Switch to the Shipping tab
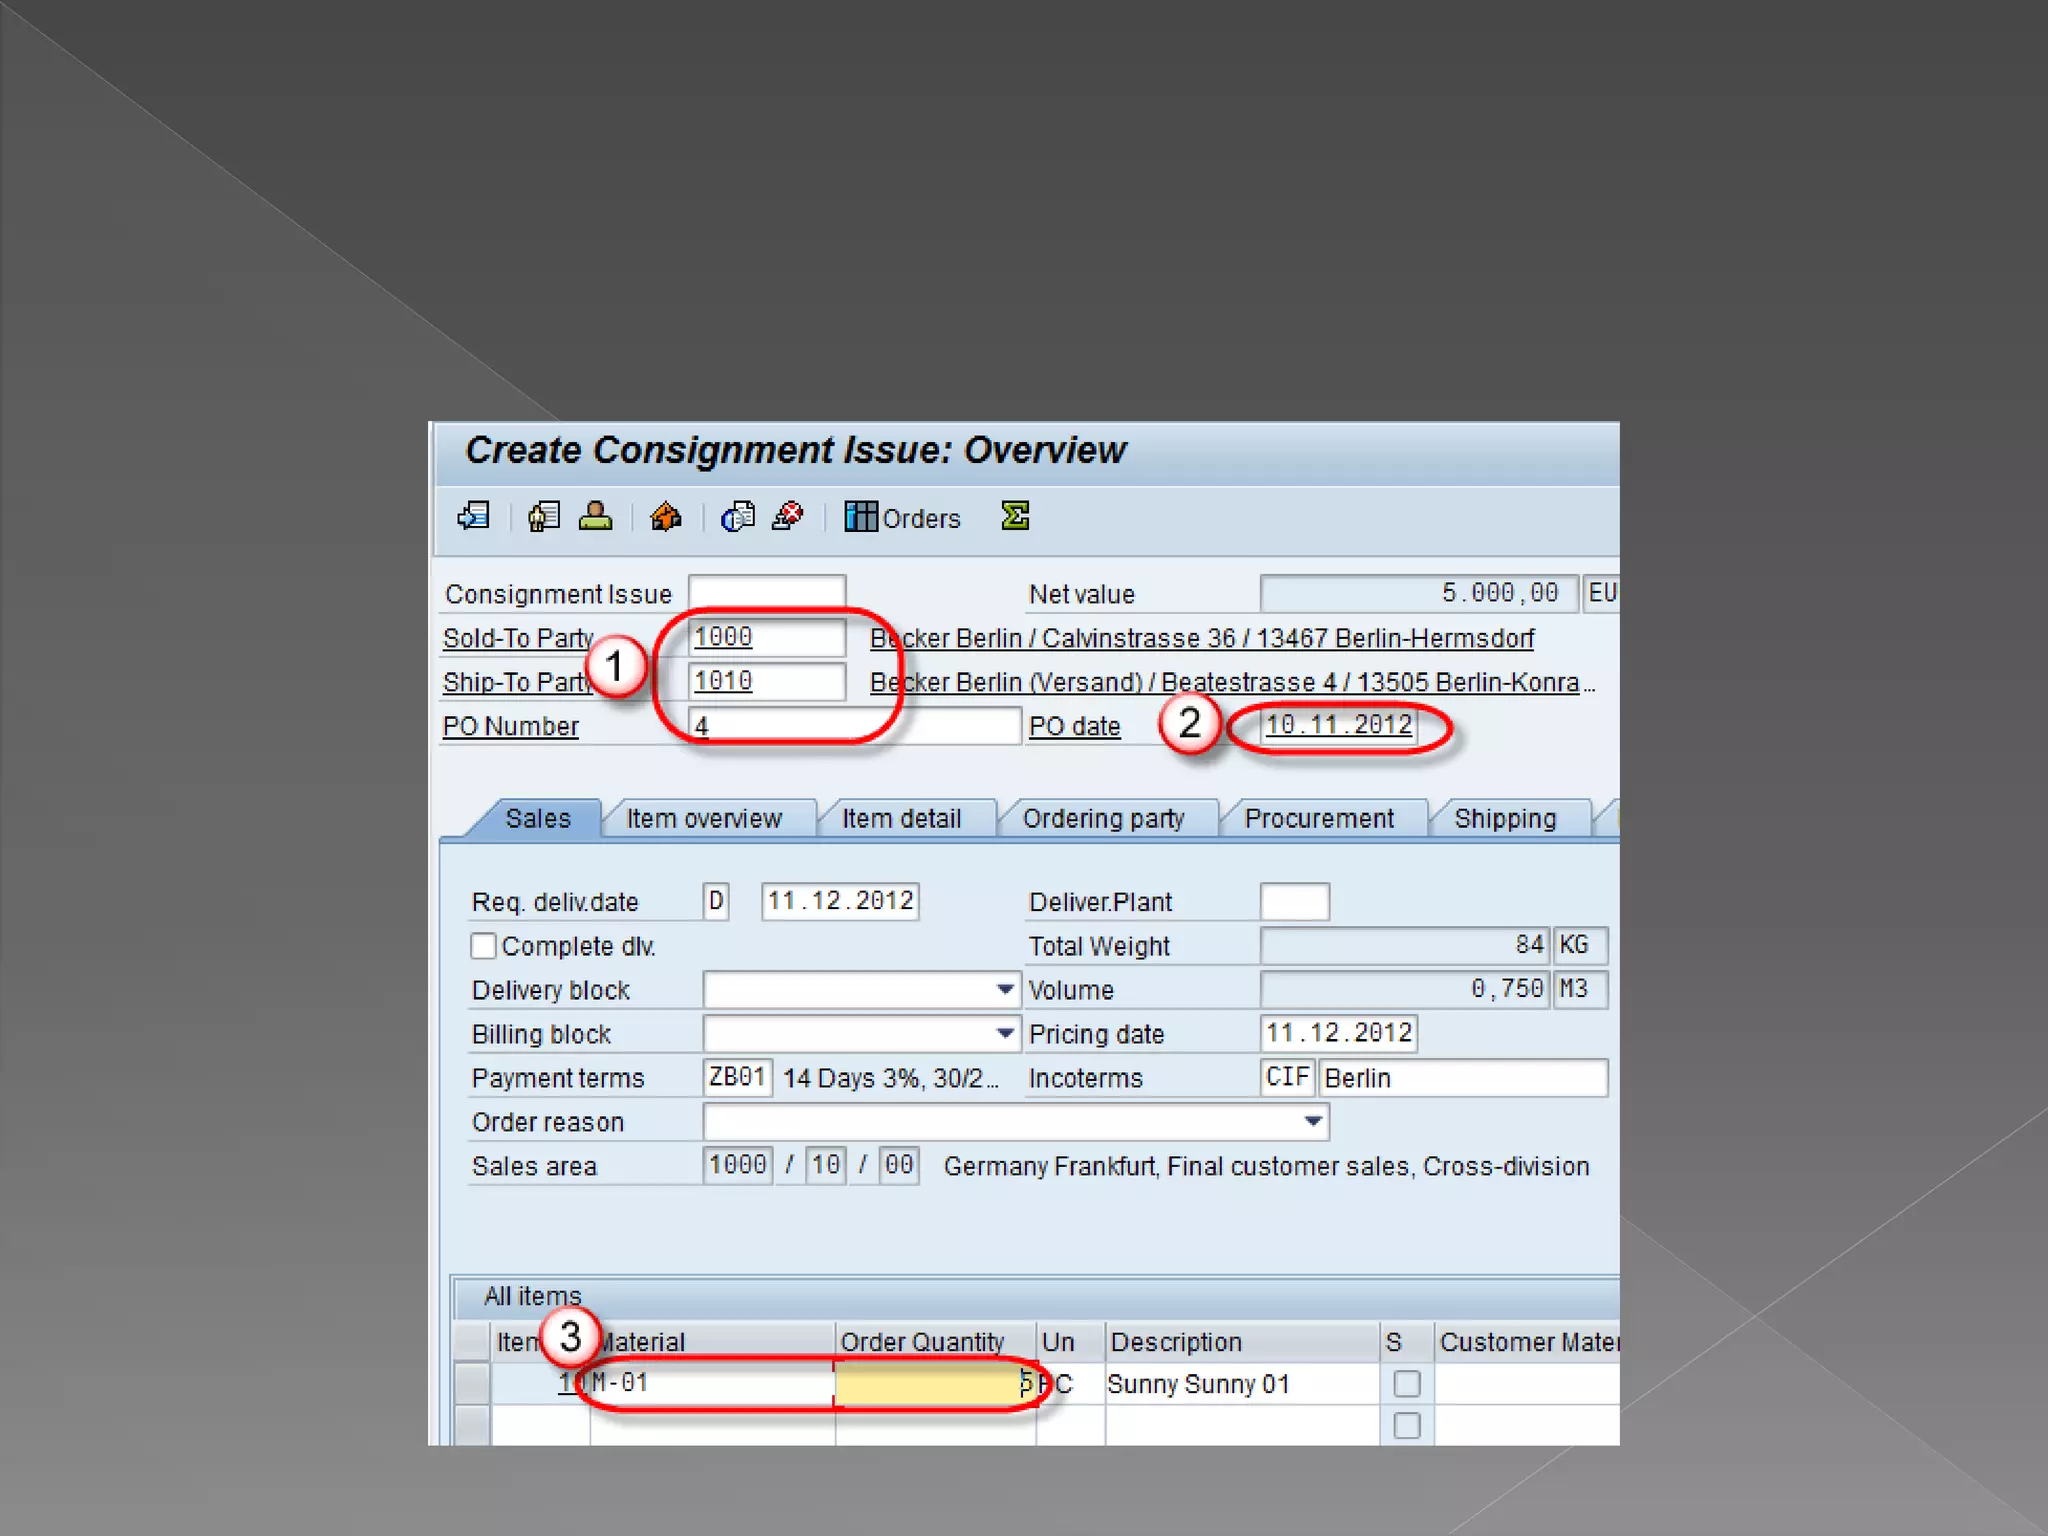This screenshot has height=1536, width=2048. click(1504, 818)
